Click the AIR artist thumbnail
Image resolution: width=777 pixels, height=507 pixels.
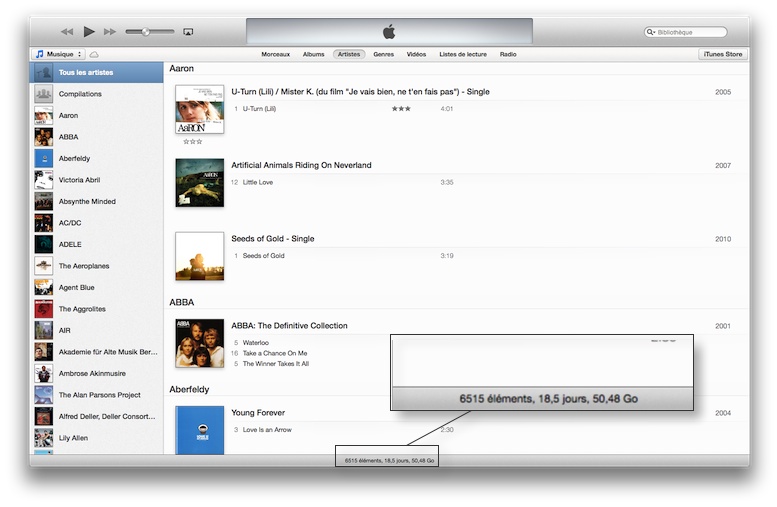(44, 331)
